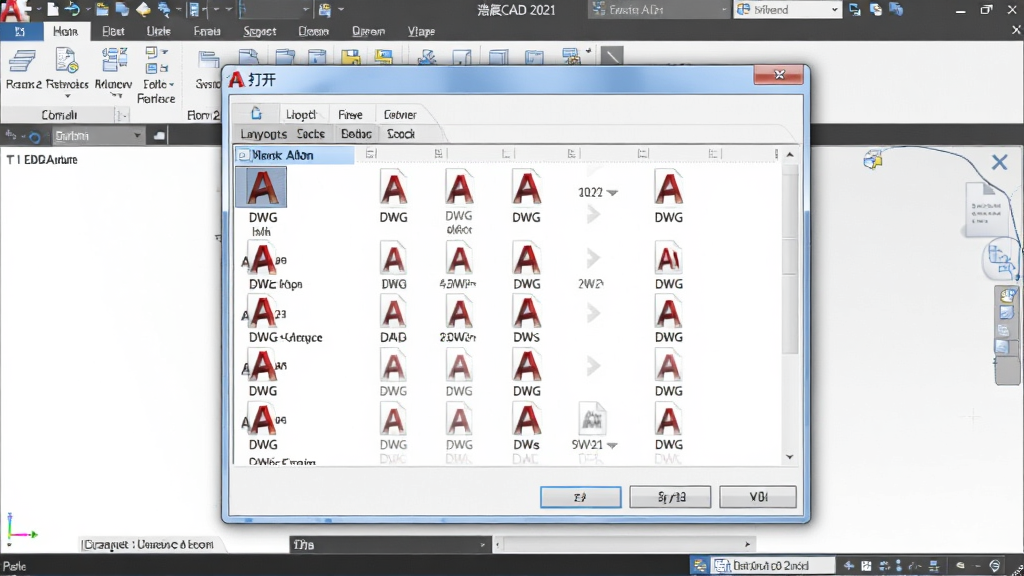Select the Lanyogts sub-tab
This screenshot has height=576, width=1024.
click(263, 134)
